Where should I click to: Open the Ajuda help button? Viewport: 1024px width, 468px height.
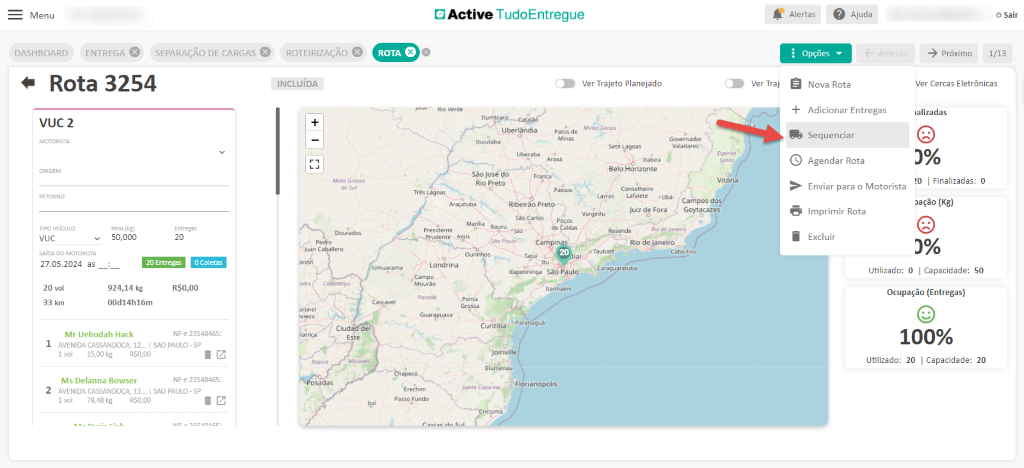click(x=852, y=14)
